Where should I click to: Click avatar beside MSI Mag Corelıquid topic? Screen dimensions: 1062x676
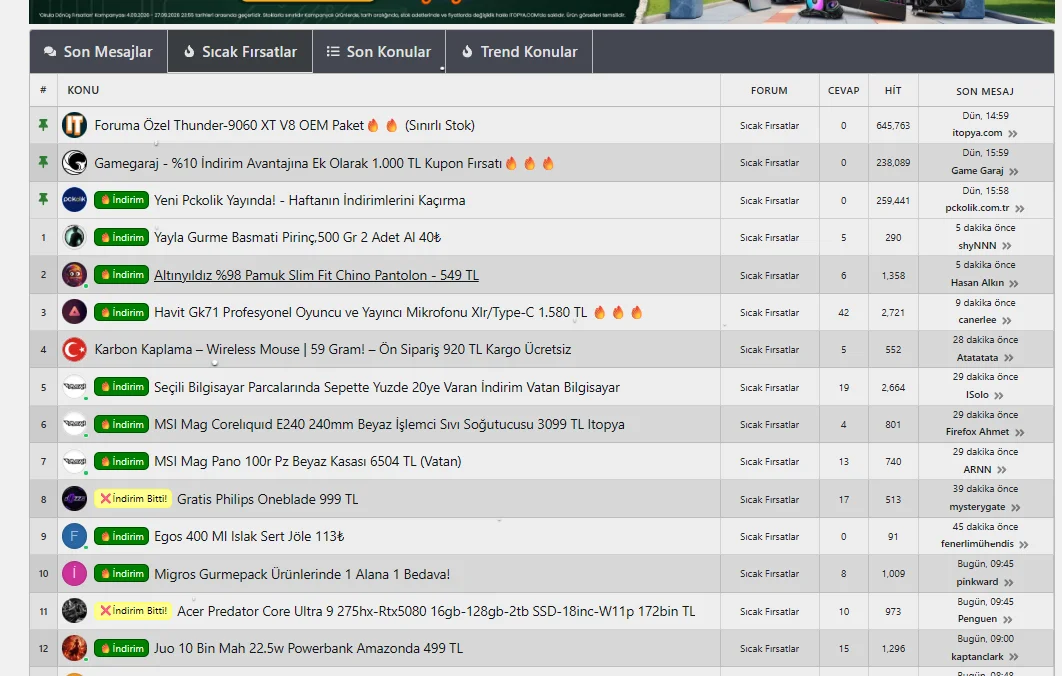click(75, 424)
